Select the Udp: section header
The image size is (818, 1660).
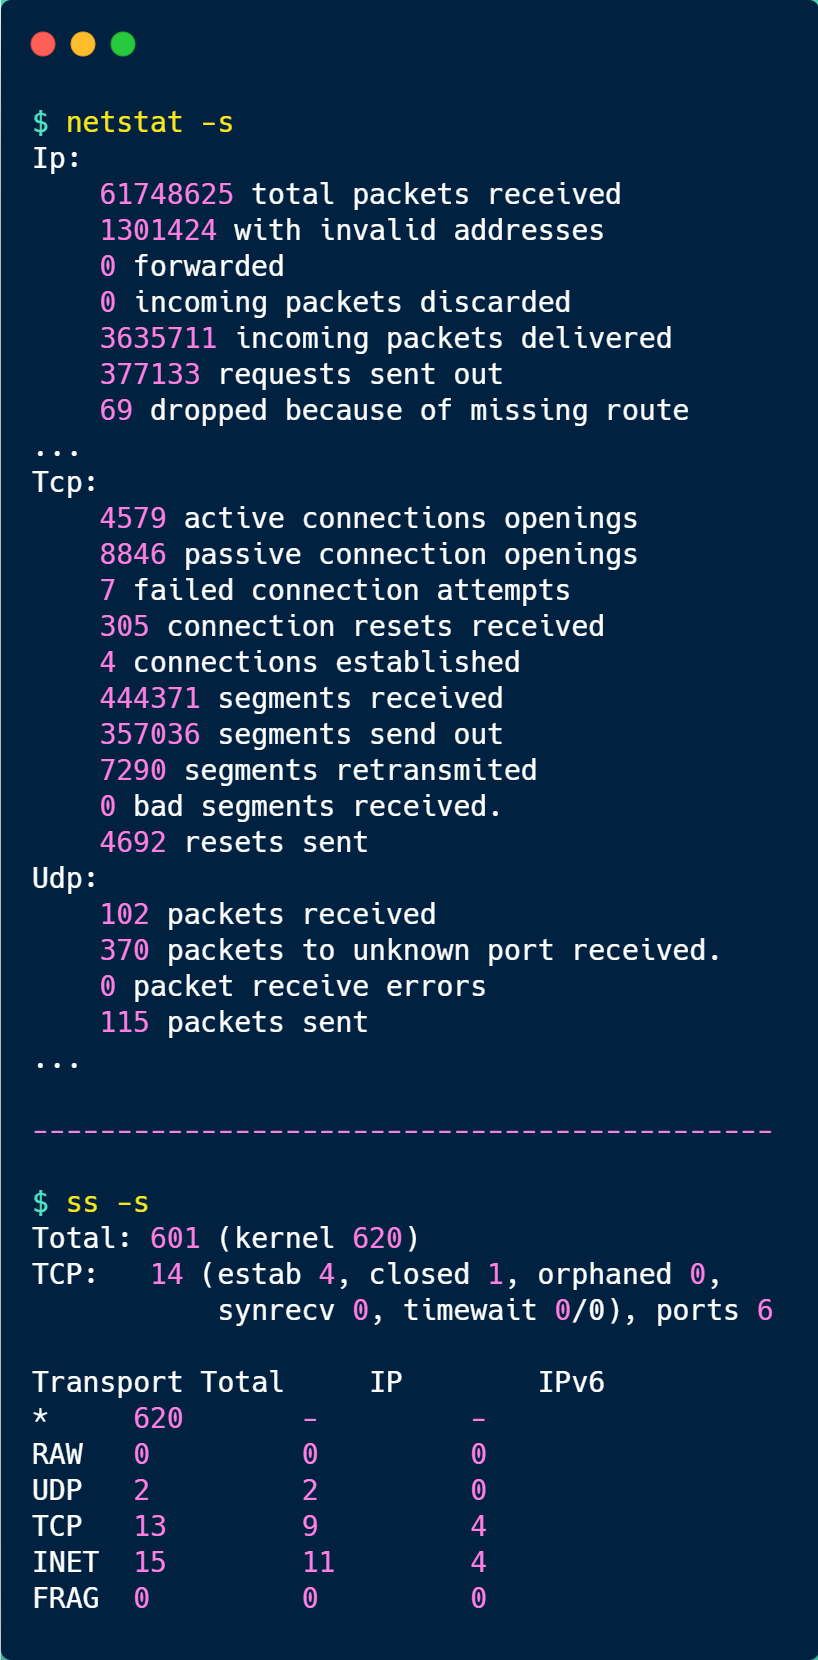[65, 878]
